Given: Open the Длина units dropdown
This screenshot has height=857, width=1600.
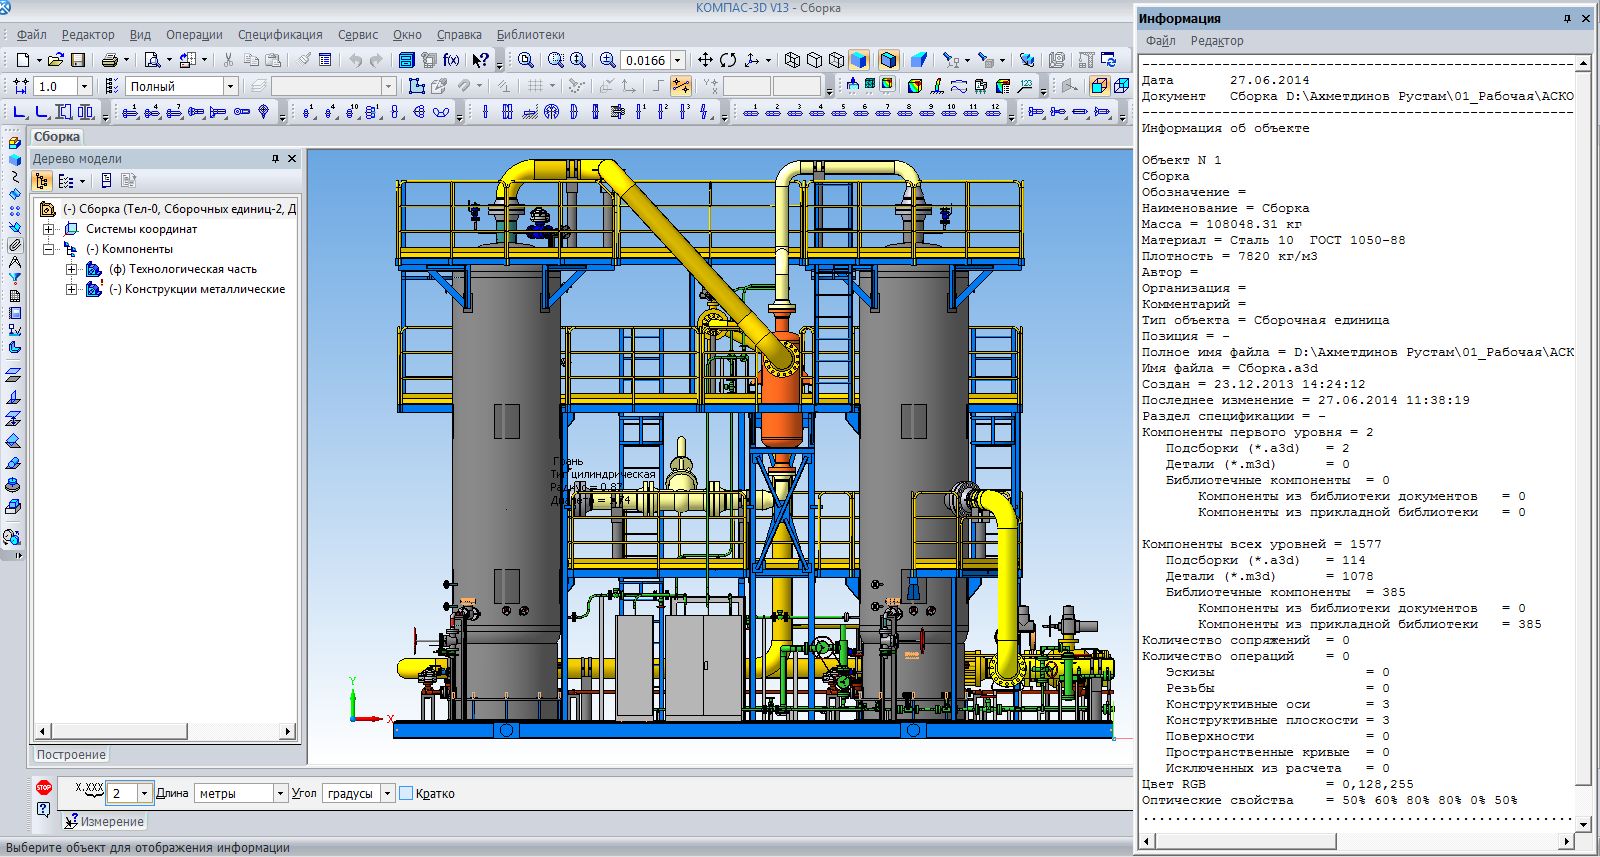Looking at the screenshot, I should [280, 793].
